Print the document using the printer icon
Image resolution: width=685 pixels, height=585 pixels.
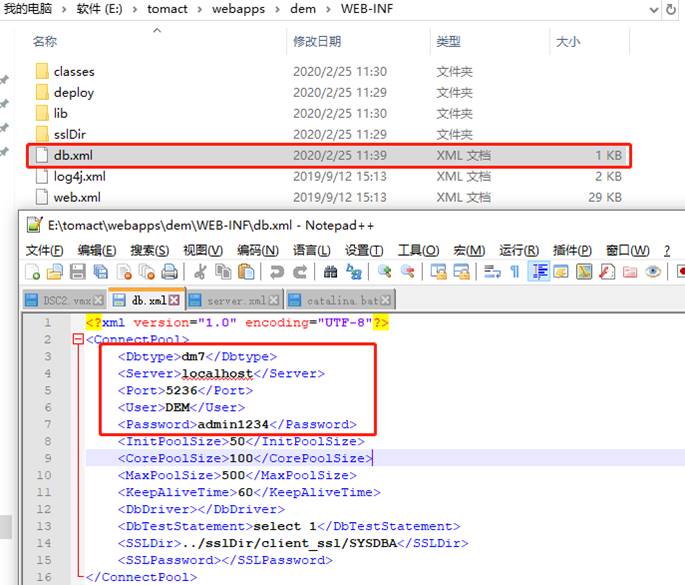[170, 272]
